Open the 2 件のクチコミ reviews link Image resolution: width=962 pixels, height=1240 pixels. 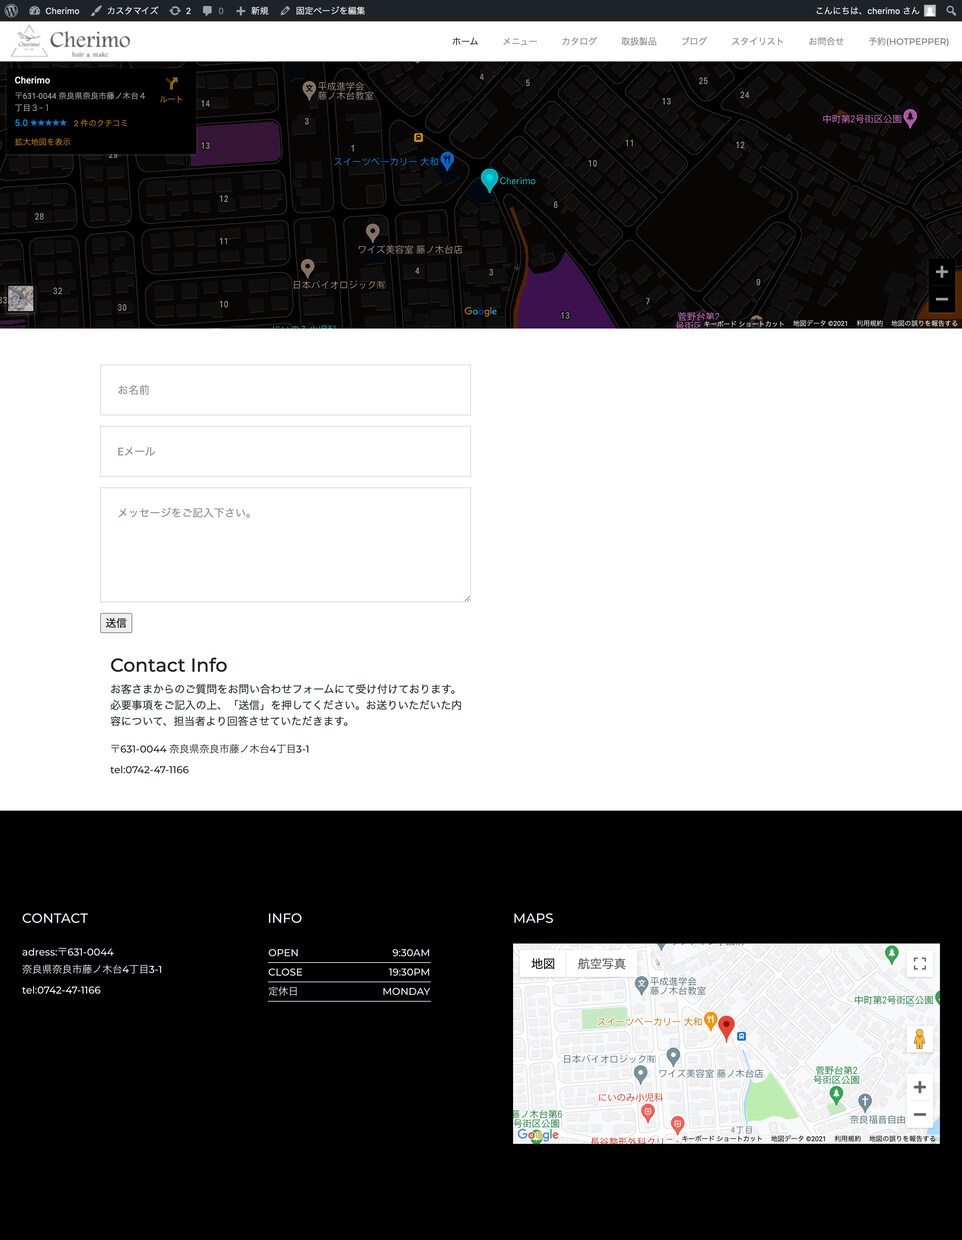[100, 123]
